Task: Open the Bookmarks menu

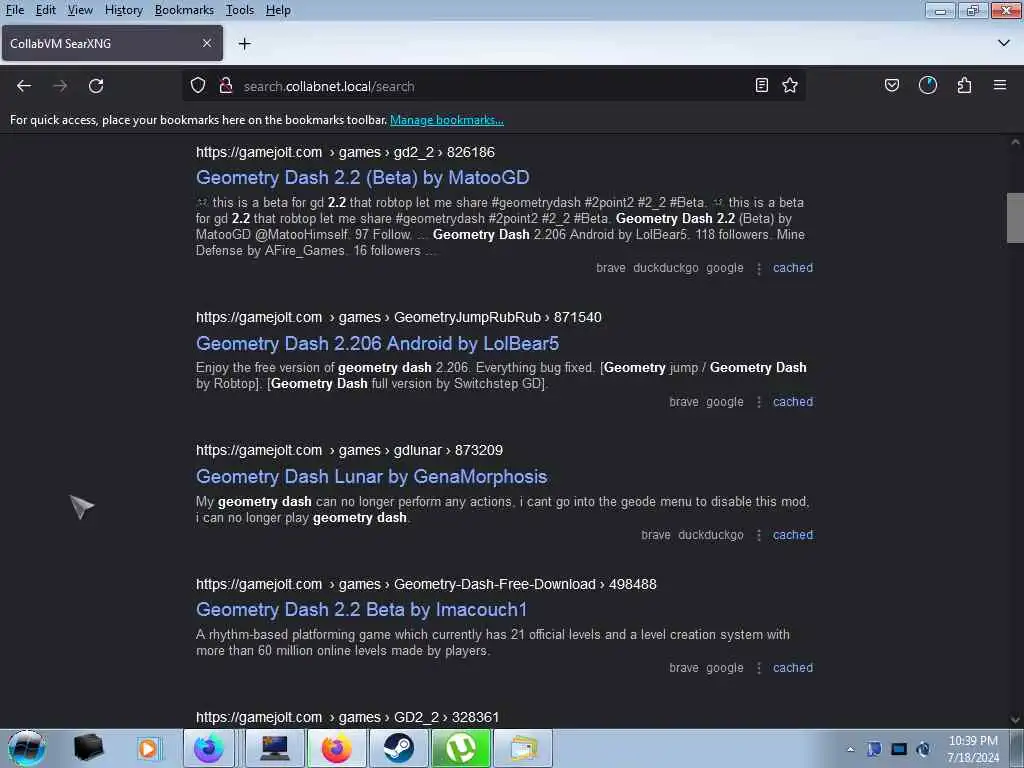Action: (184, 10)
